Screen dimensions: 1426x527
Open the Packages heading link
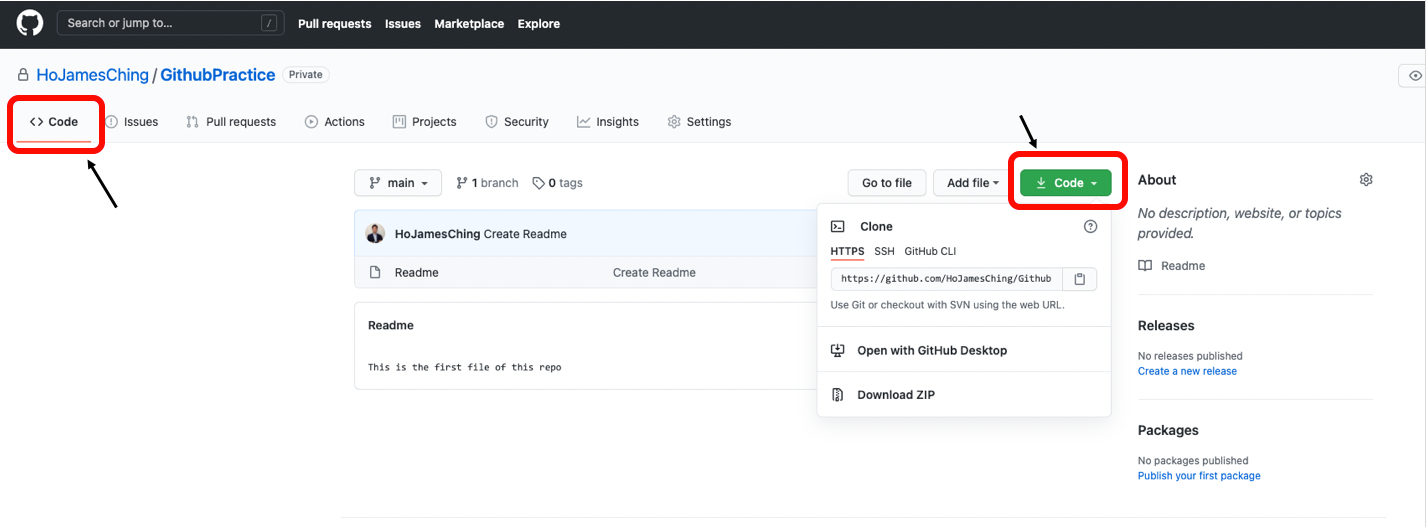pyautogui.click(x=1168, y=431)
